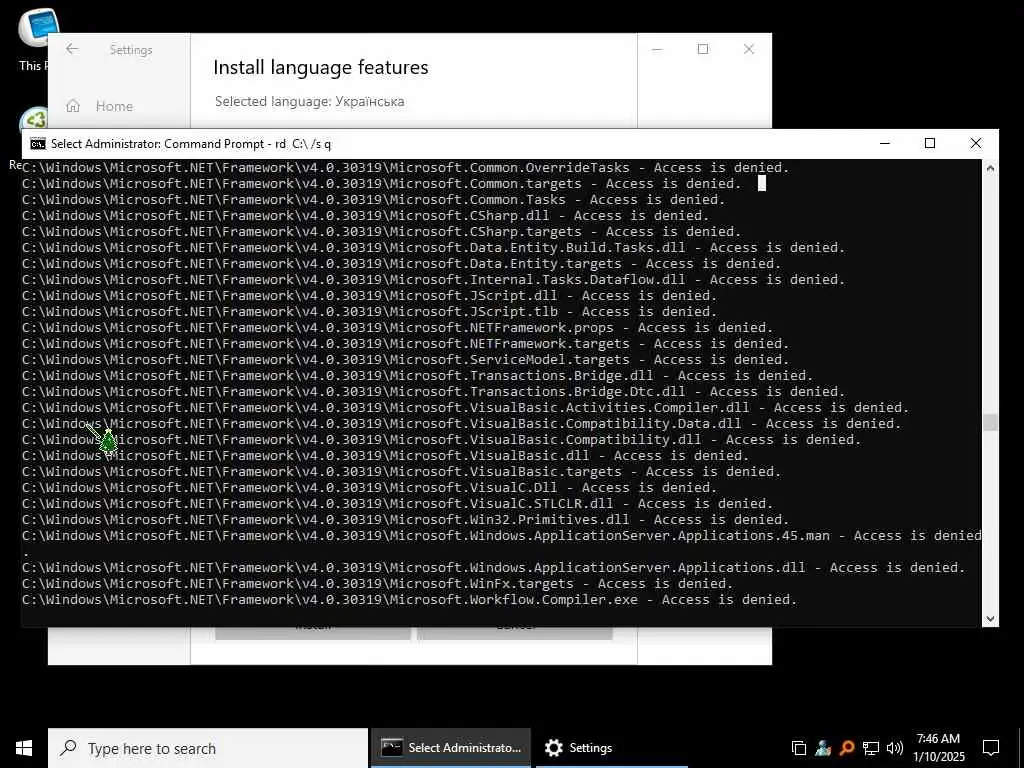Open the volume speaker tray icon
This screenshot has width=1024, height=768.
(895, 748)
